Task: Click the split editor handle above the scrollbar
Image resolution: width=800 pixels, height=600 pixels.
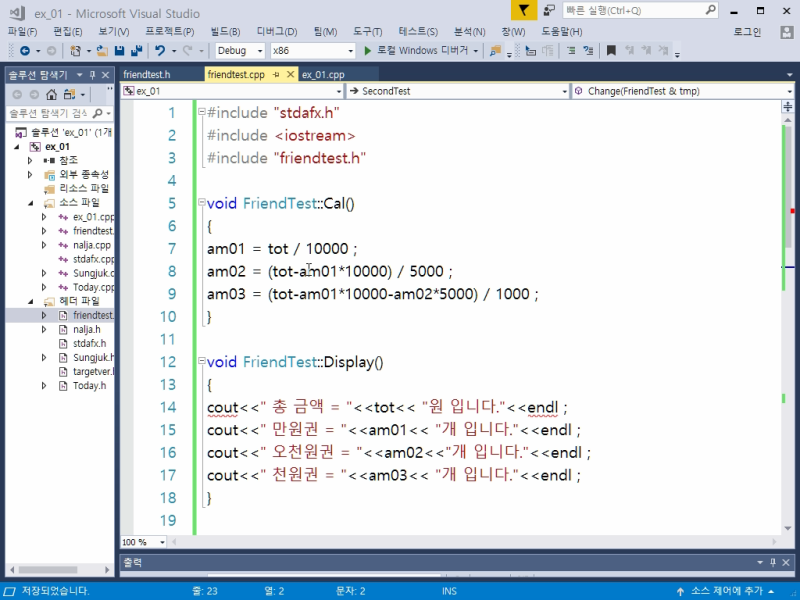Action: 787,106
